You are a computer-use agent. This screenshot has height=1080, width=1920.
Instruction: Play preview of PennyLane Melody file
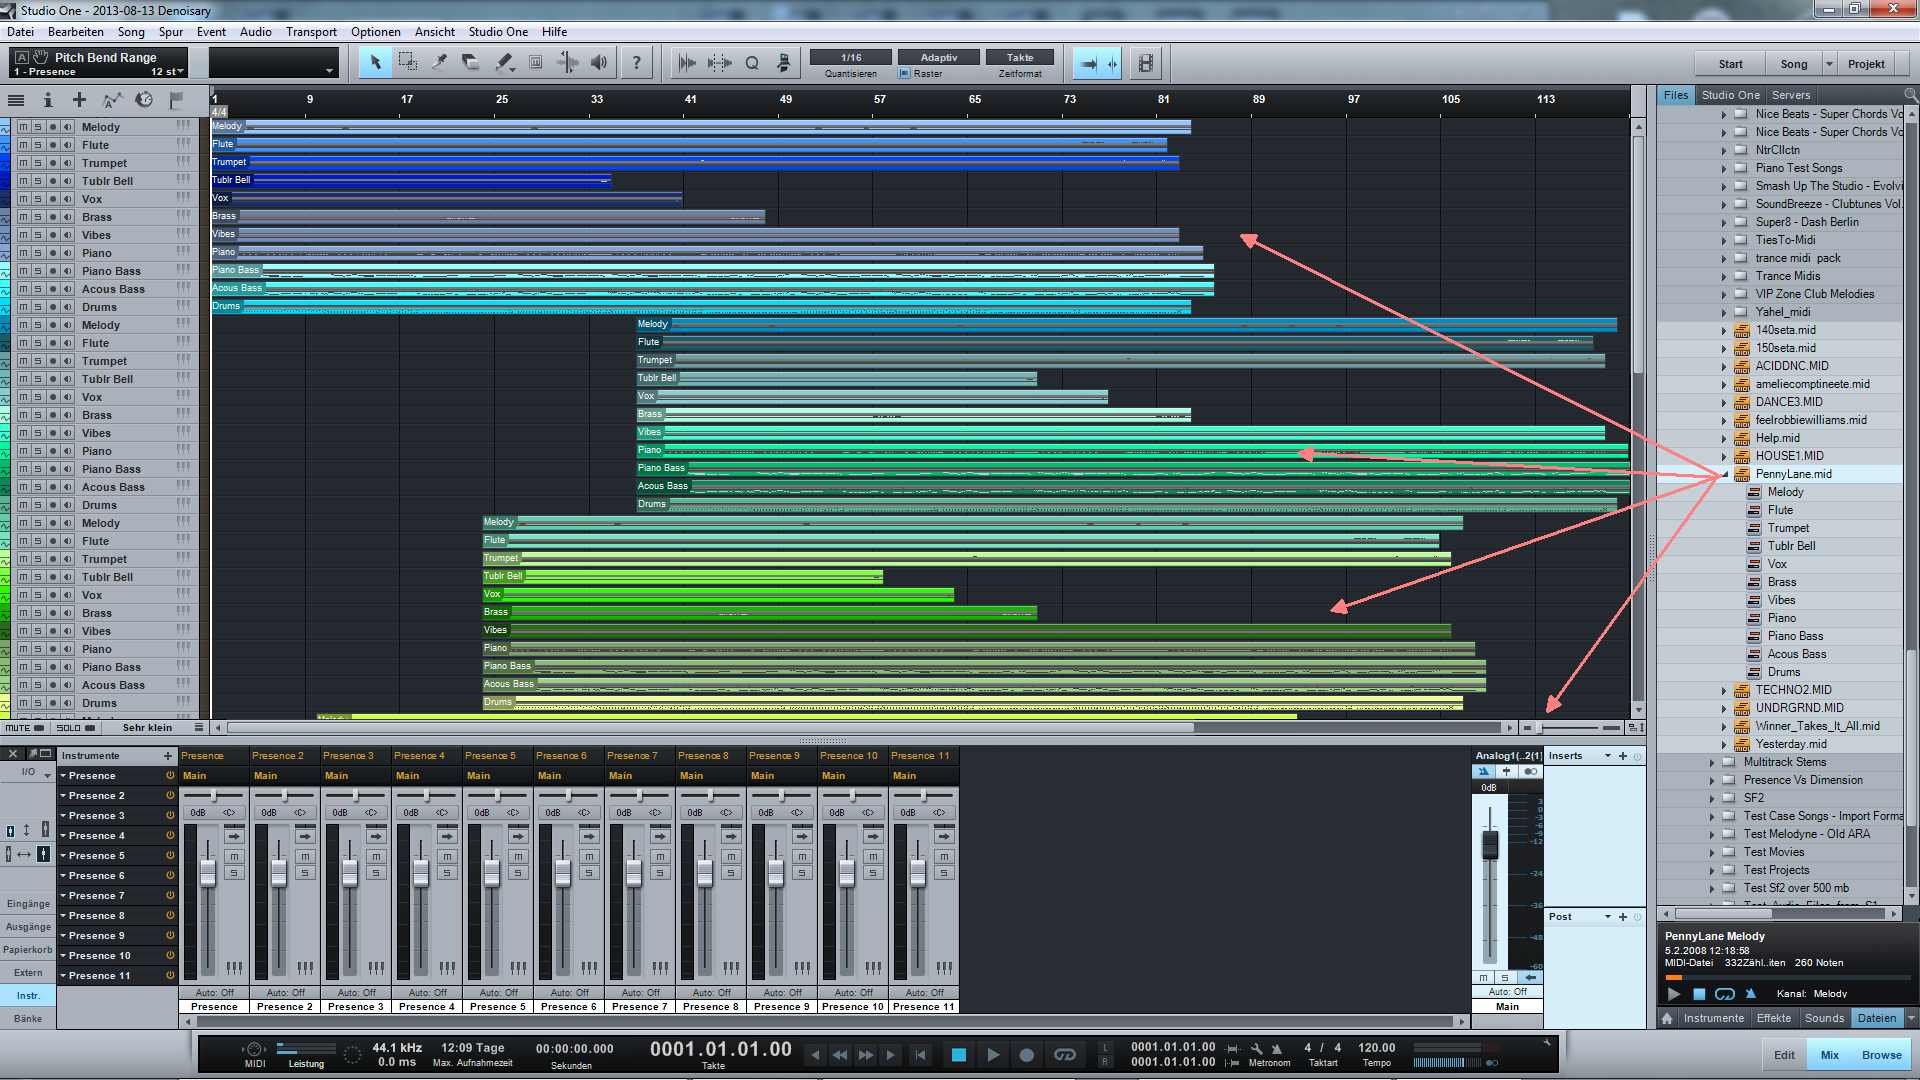click(1674, 994)
